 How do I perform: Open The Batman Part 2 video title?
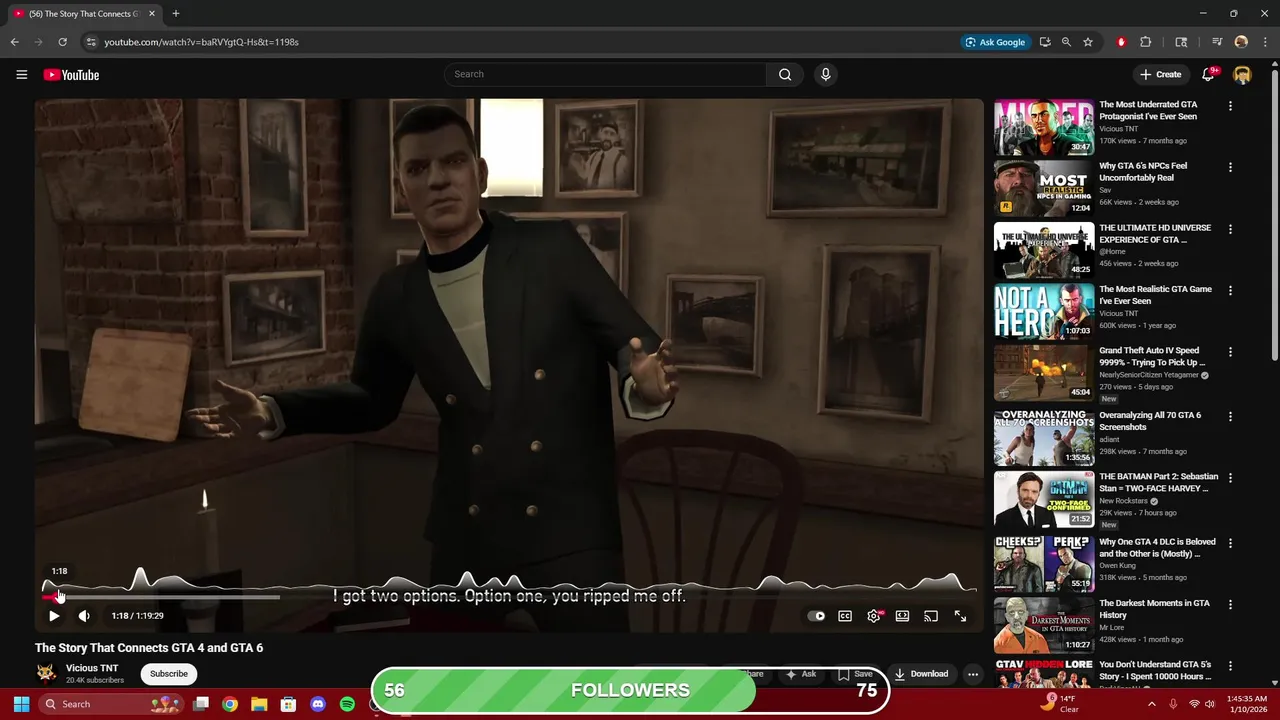(x=1158, y=482)
